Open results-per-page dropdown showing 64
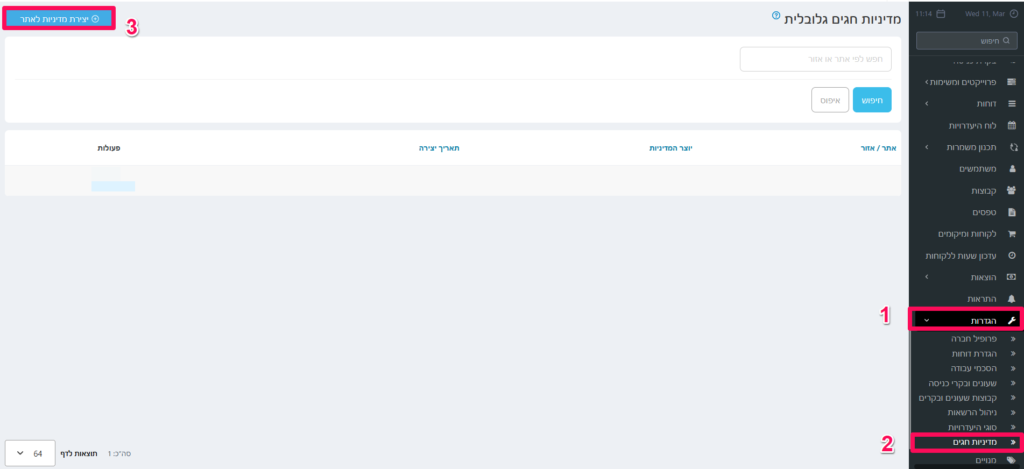The image size is (1024, 469). [31, 453]
